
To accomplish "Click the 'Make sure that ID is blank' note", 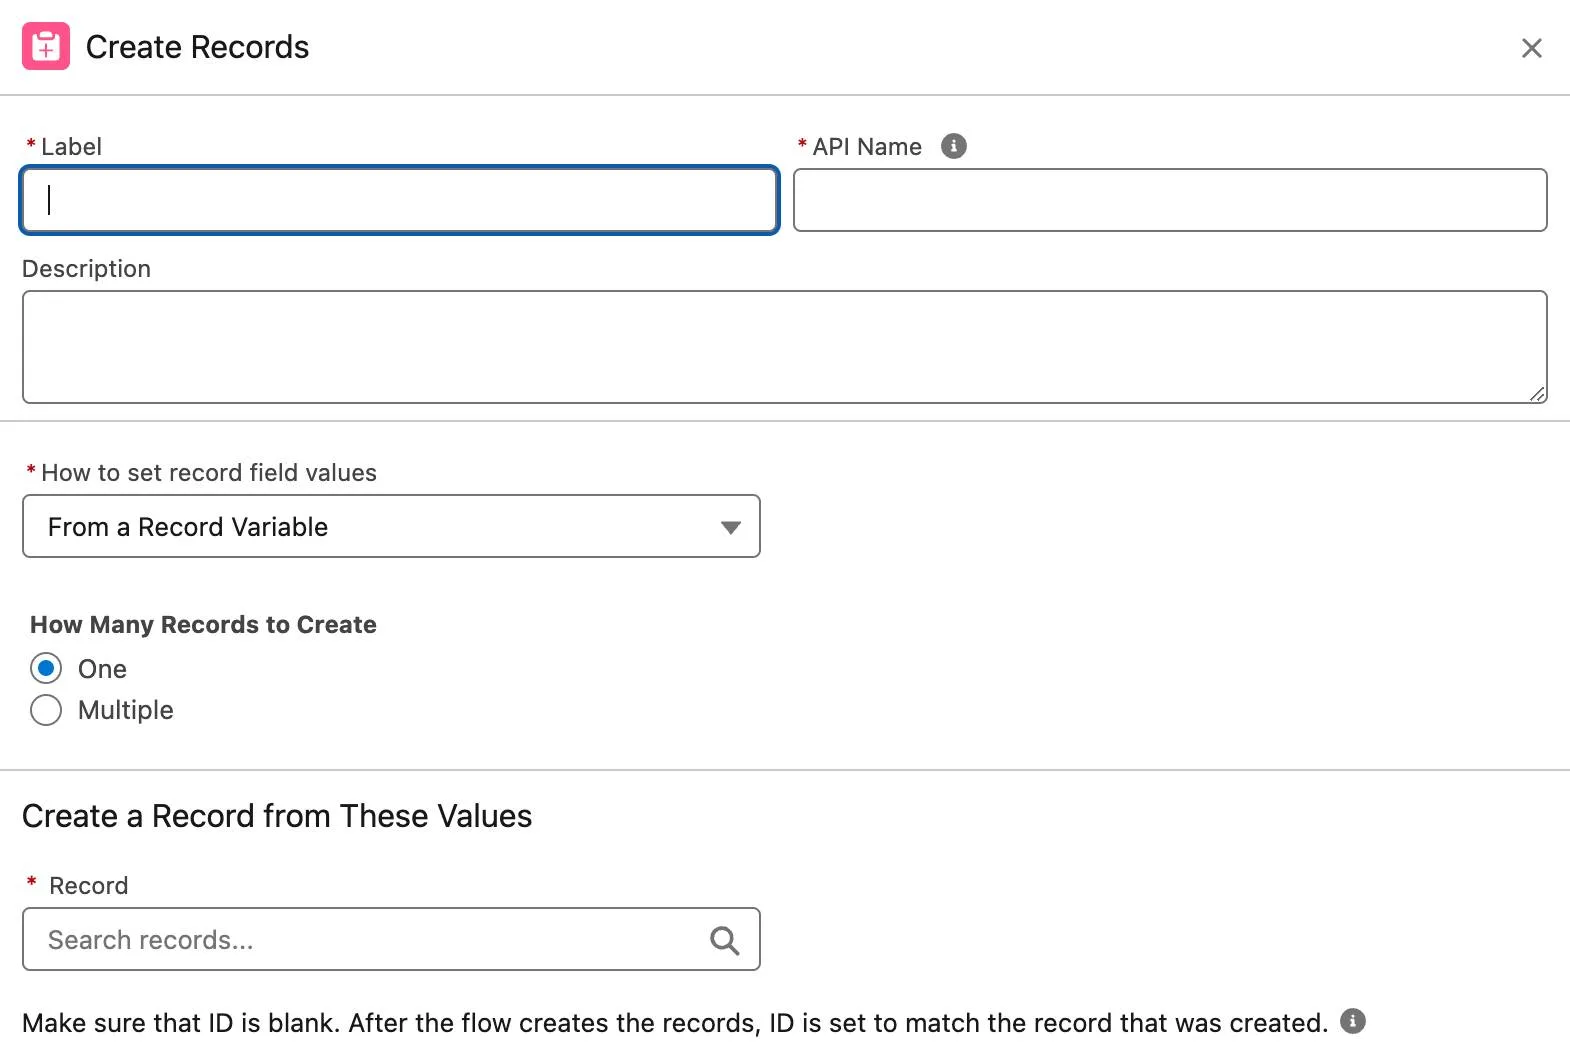I will (x=675, y=1023).
